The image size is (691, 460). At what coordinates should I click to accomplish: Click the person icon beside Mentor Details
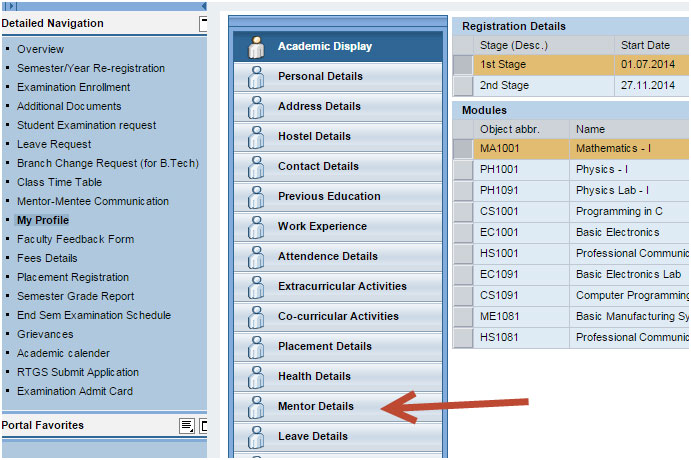[x=255, y=407]
